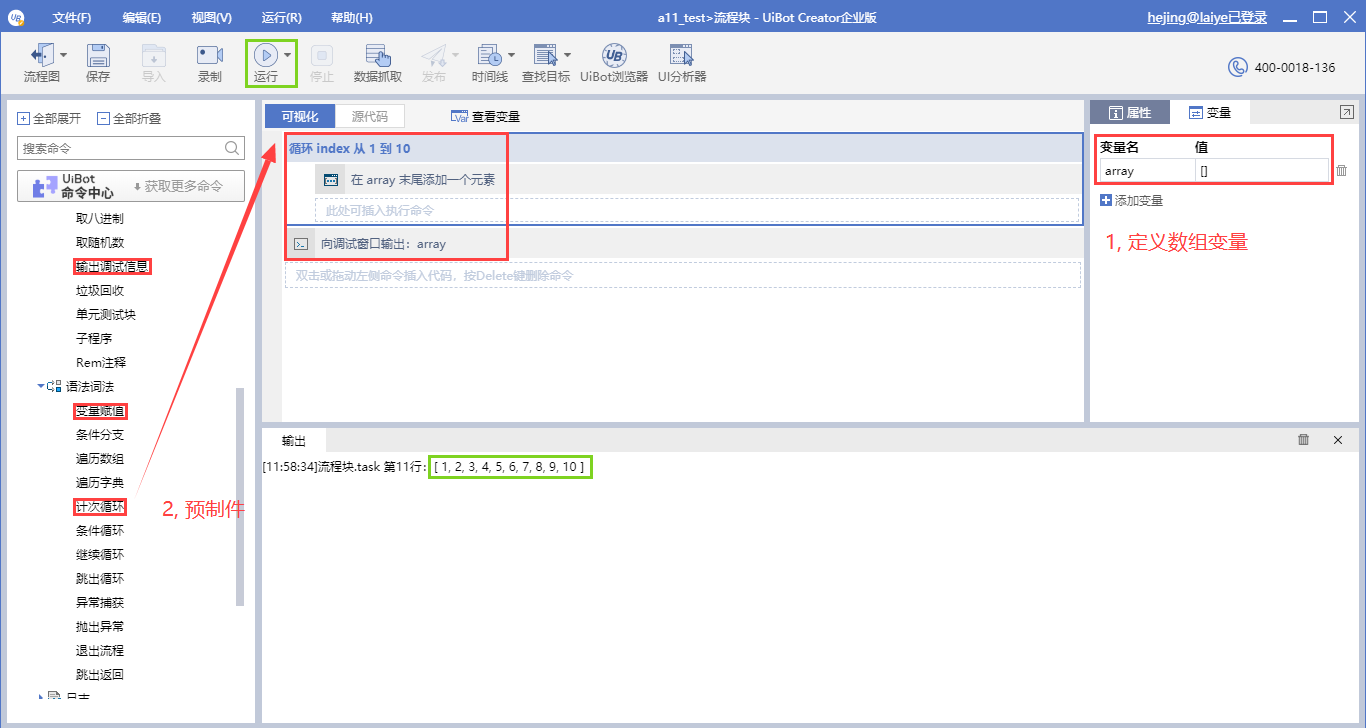Screen dimensions: 1366x728
Task: Open the Run button dropdown arrow
Action: [x=288, y=55]
